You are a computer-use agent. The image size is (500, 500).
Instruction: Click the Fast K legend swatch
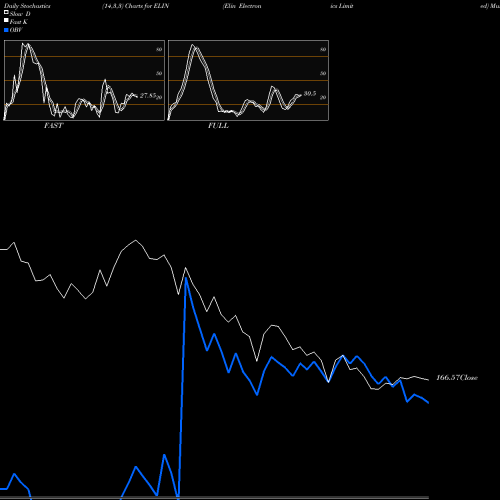[x=6, y=21]
